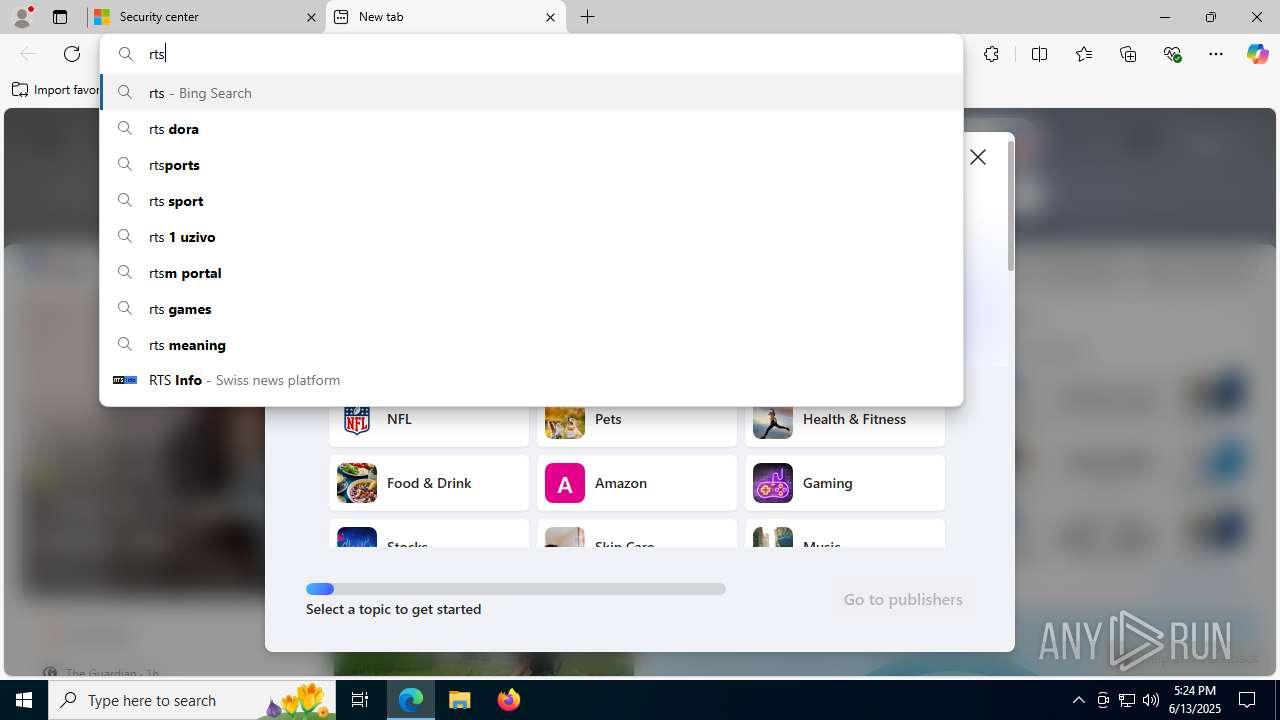Open RTS Info Swiss news platform suggestion

531,380
